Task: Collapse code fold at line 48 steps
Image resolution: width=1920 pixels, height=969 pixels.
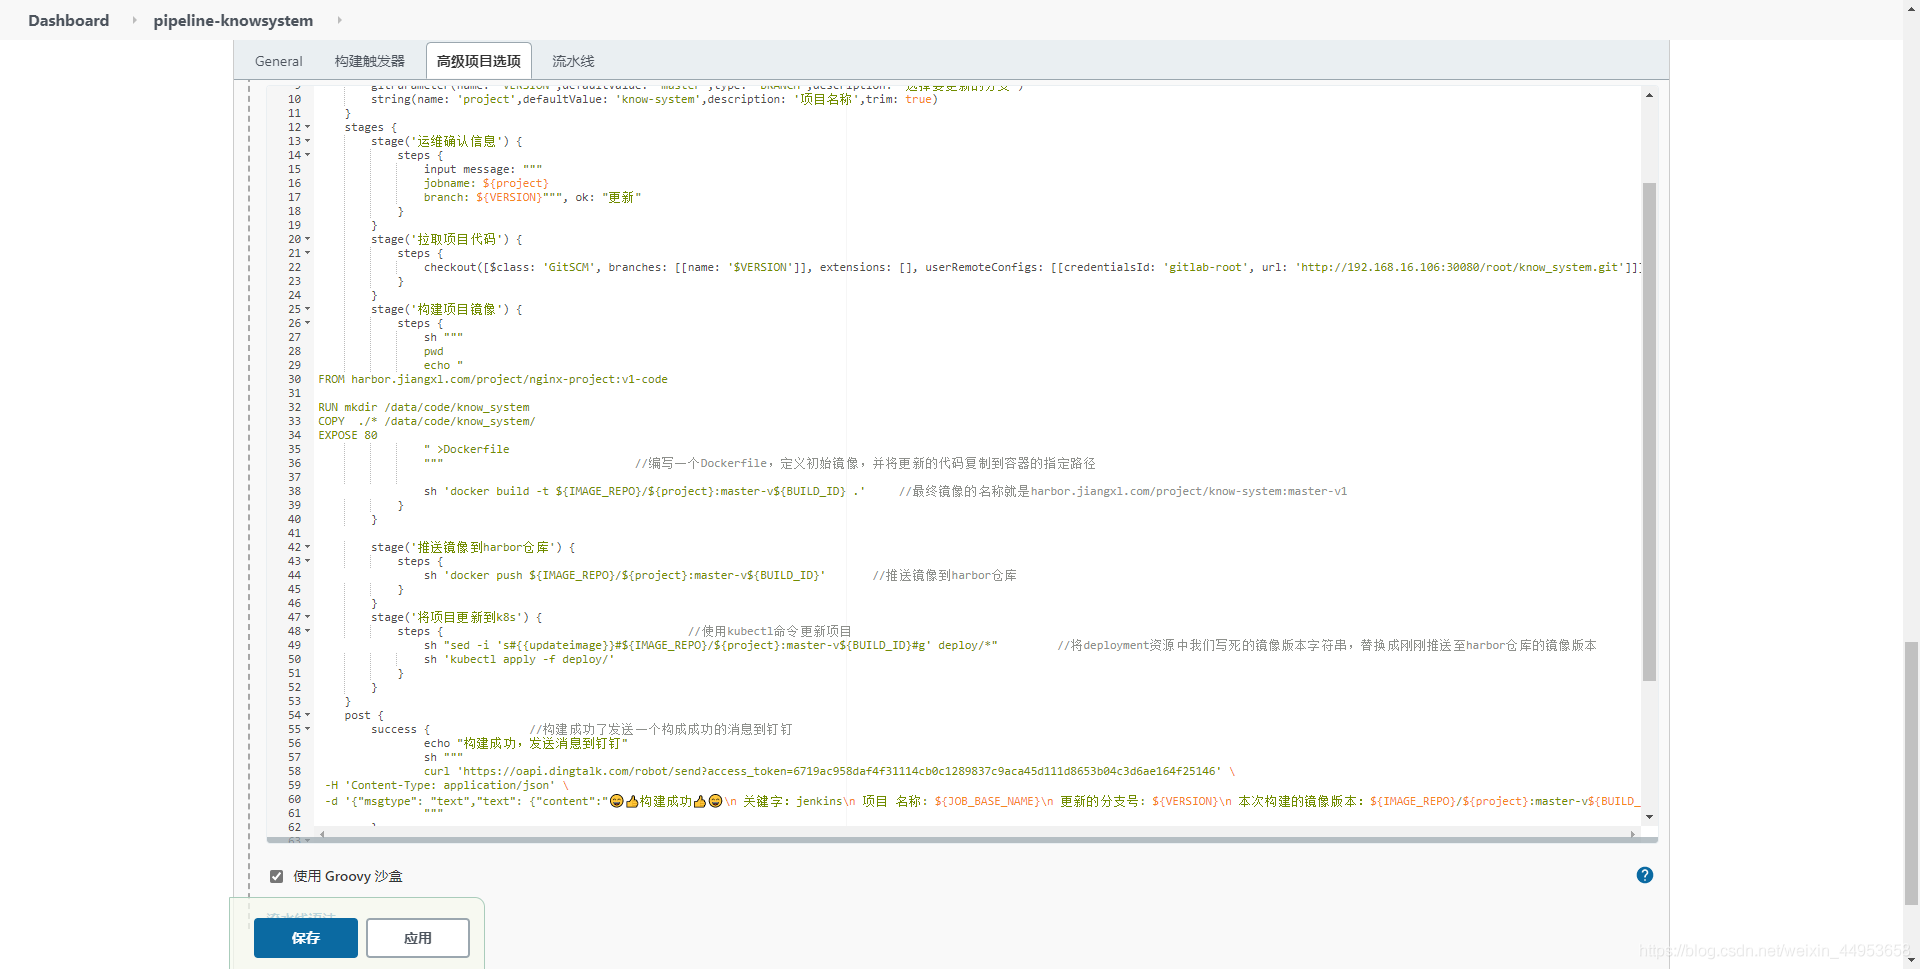Action: click(308, 631)
